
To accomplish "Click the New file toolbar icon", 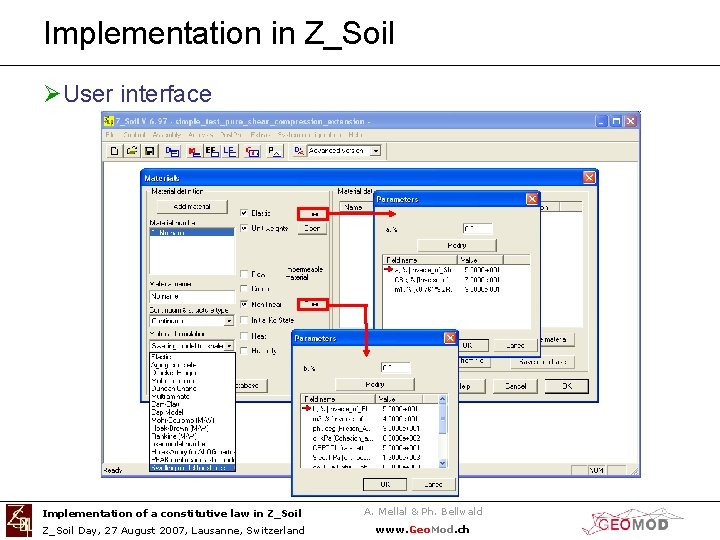I will [x=115, y=151].
